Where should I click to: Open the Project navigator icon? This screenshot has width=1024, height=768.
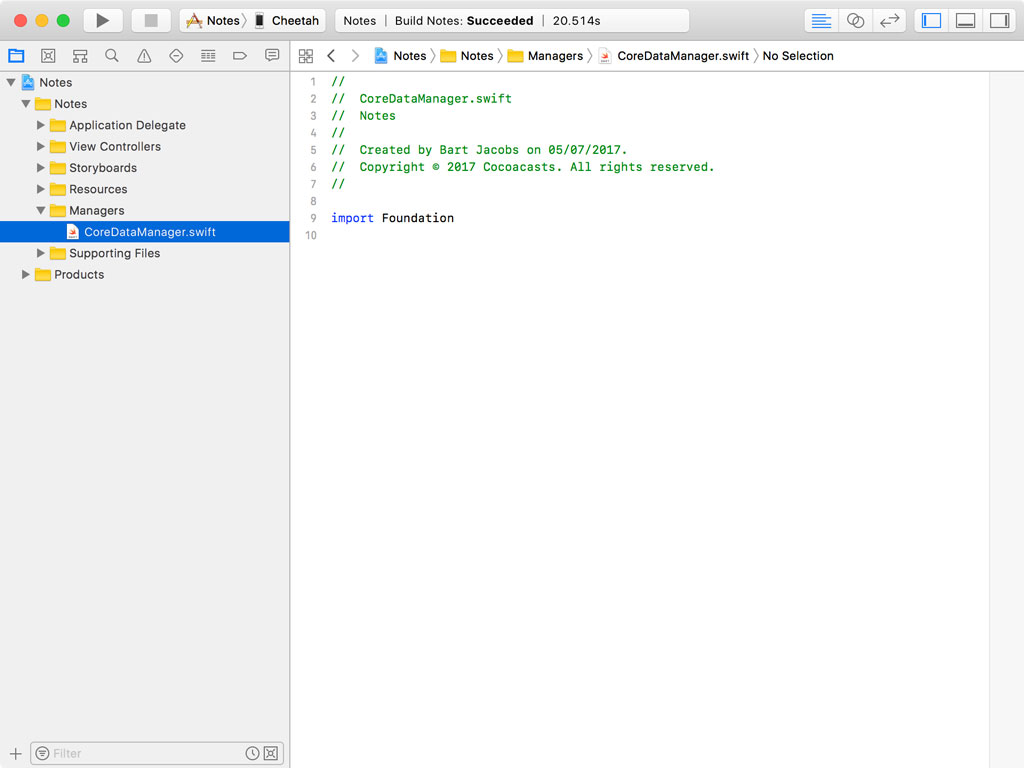point(16,55)
